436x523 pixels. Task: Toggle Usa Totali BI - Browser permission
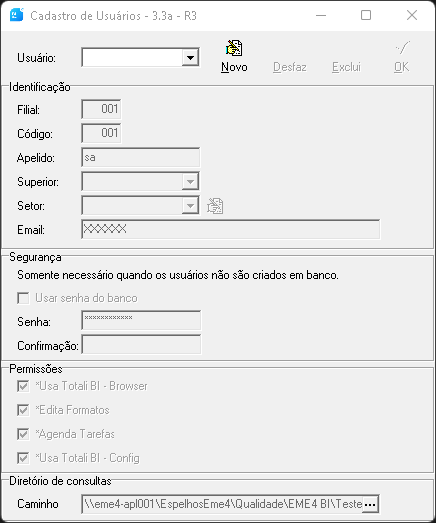[23, 386]
